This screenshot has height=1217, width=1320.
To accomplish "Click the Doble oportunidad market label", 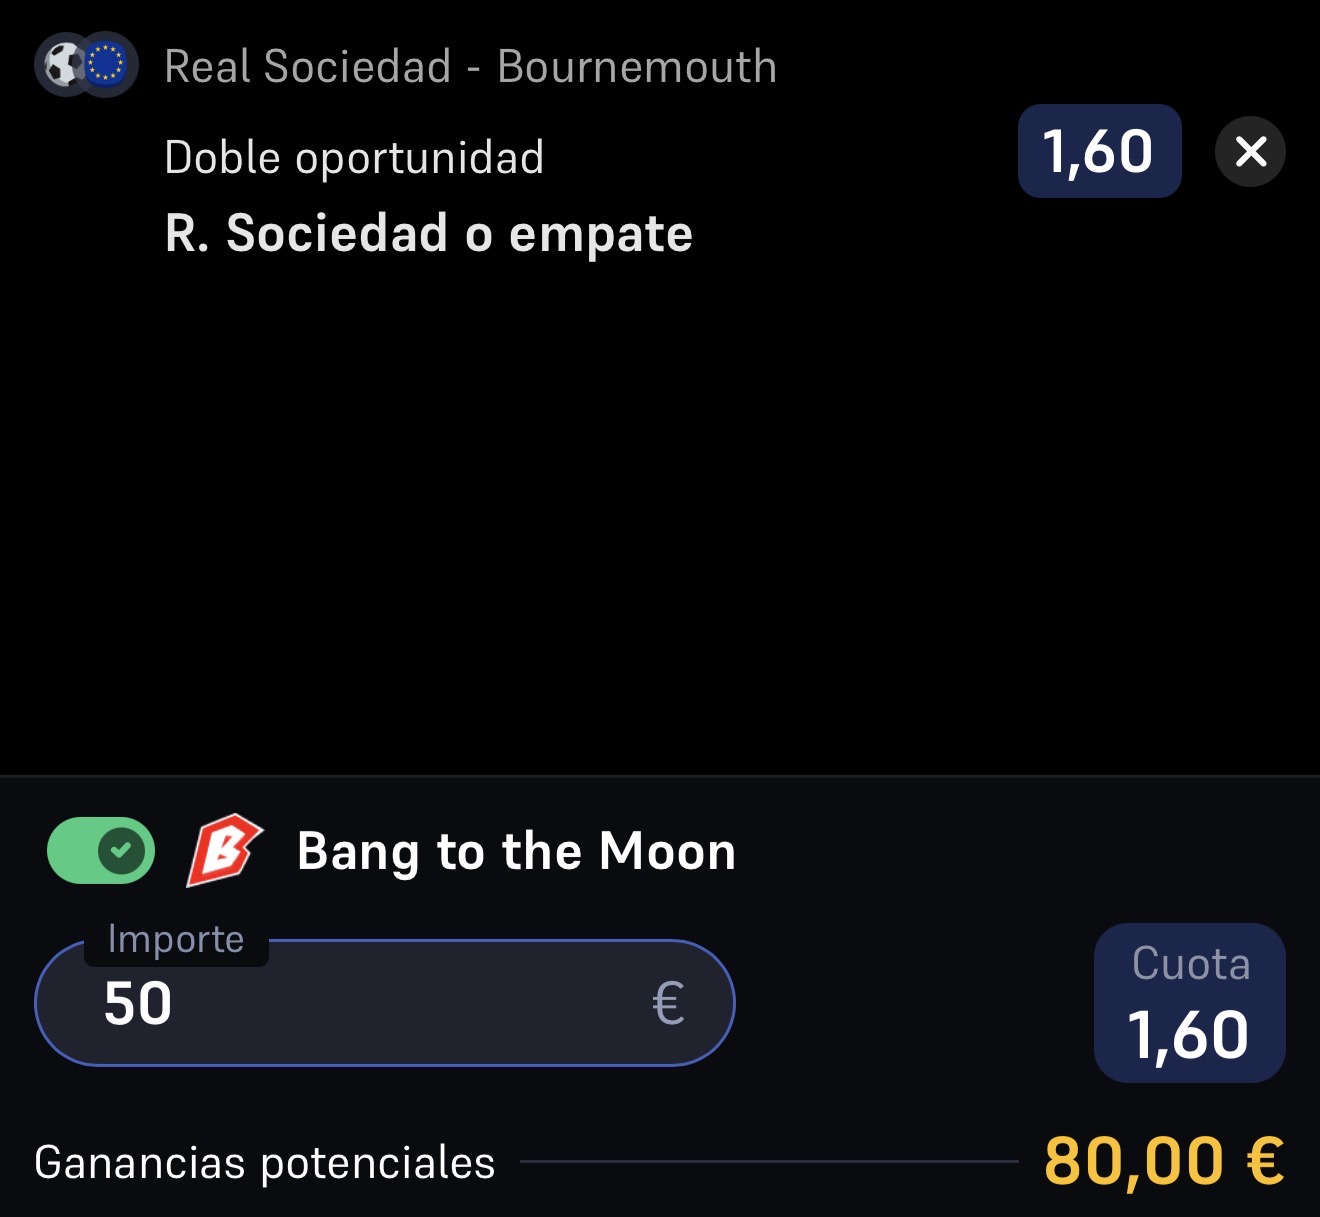I will point(354,158).
